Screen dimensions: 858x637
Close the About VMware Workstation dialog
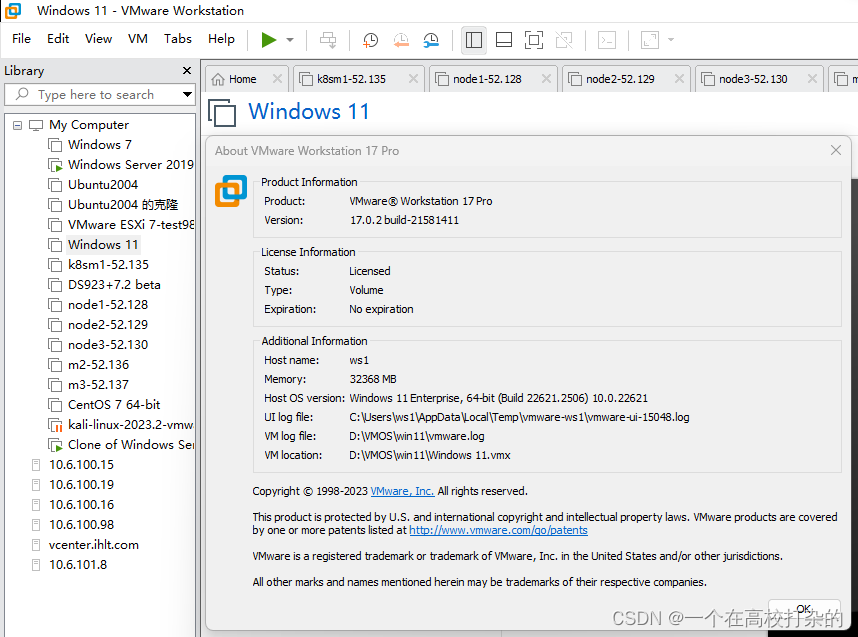[x=836, y=150]
